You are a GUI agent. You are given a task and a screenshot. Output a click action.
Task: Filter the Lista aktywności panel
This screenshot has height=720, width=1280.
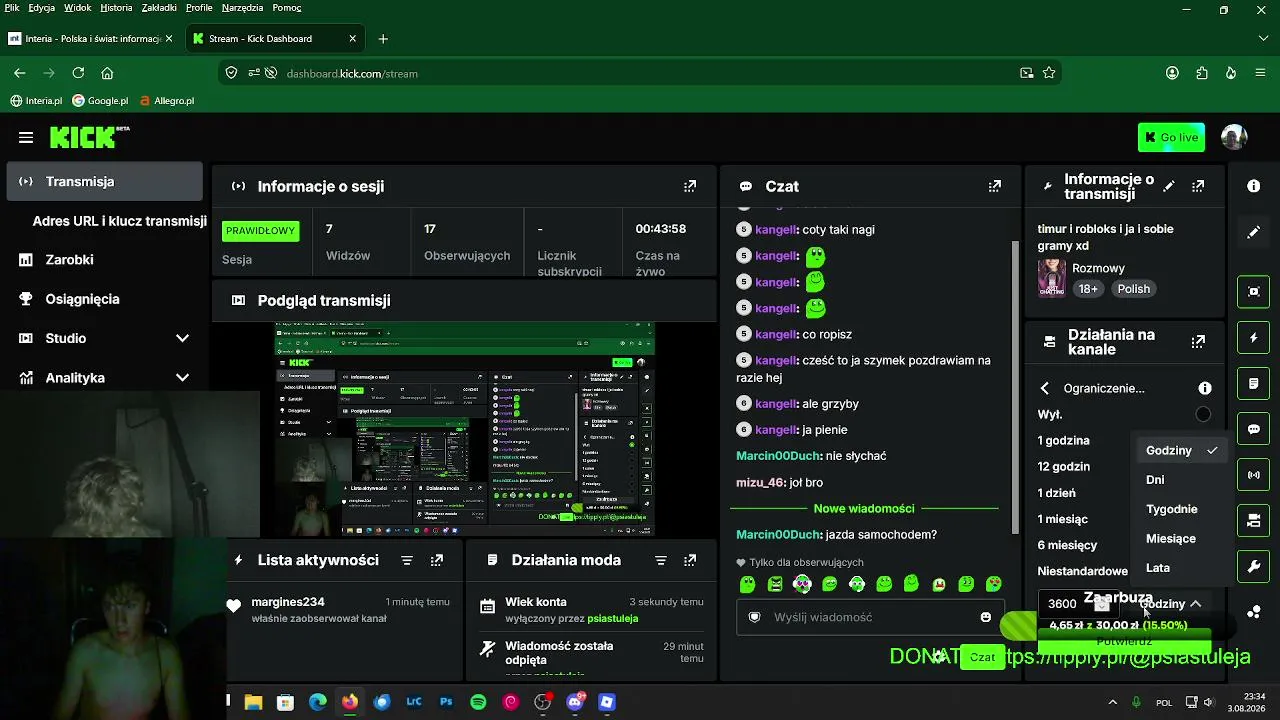click(407, 561)
